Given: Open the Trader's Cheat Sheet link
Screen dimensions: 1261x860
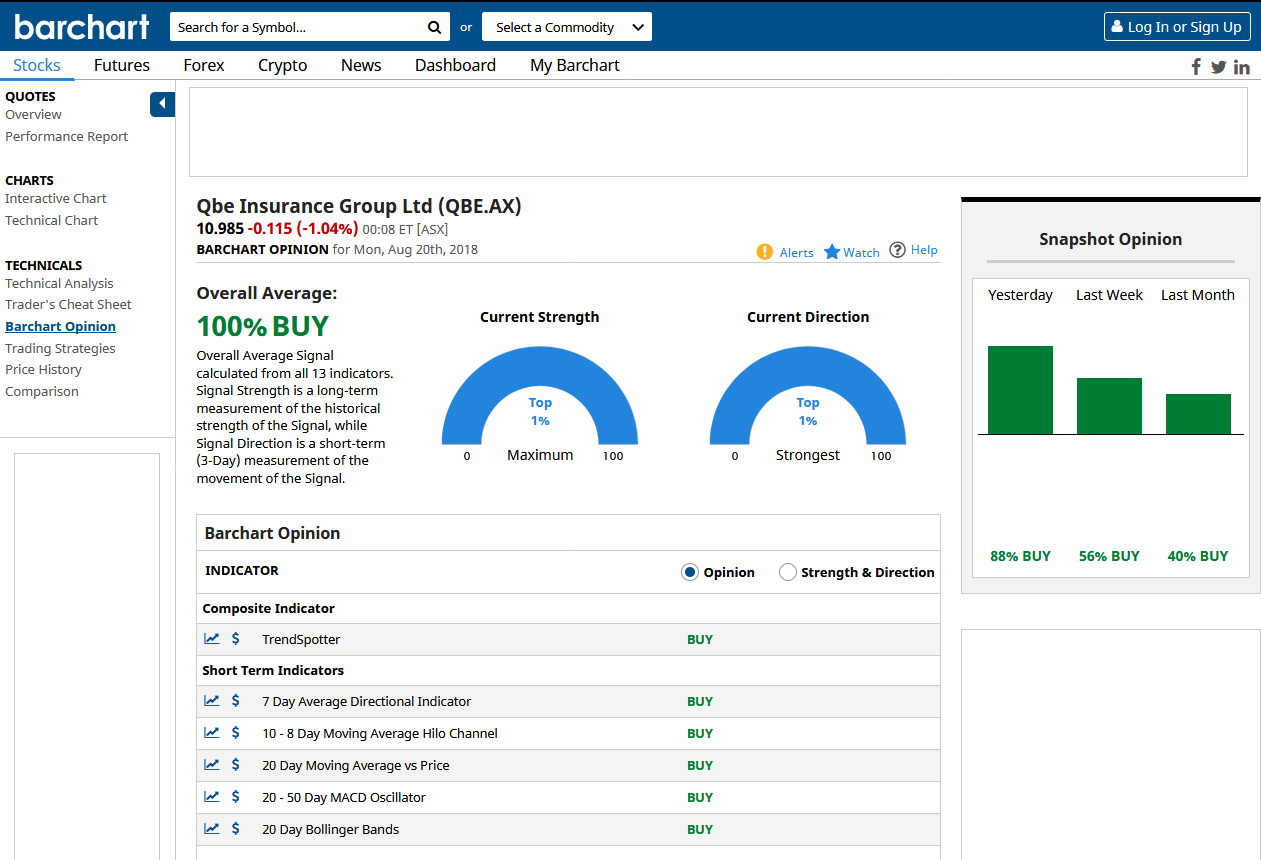Looking at the screenshot, I should click(x=68, y=304).
